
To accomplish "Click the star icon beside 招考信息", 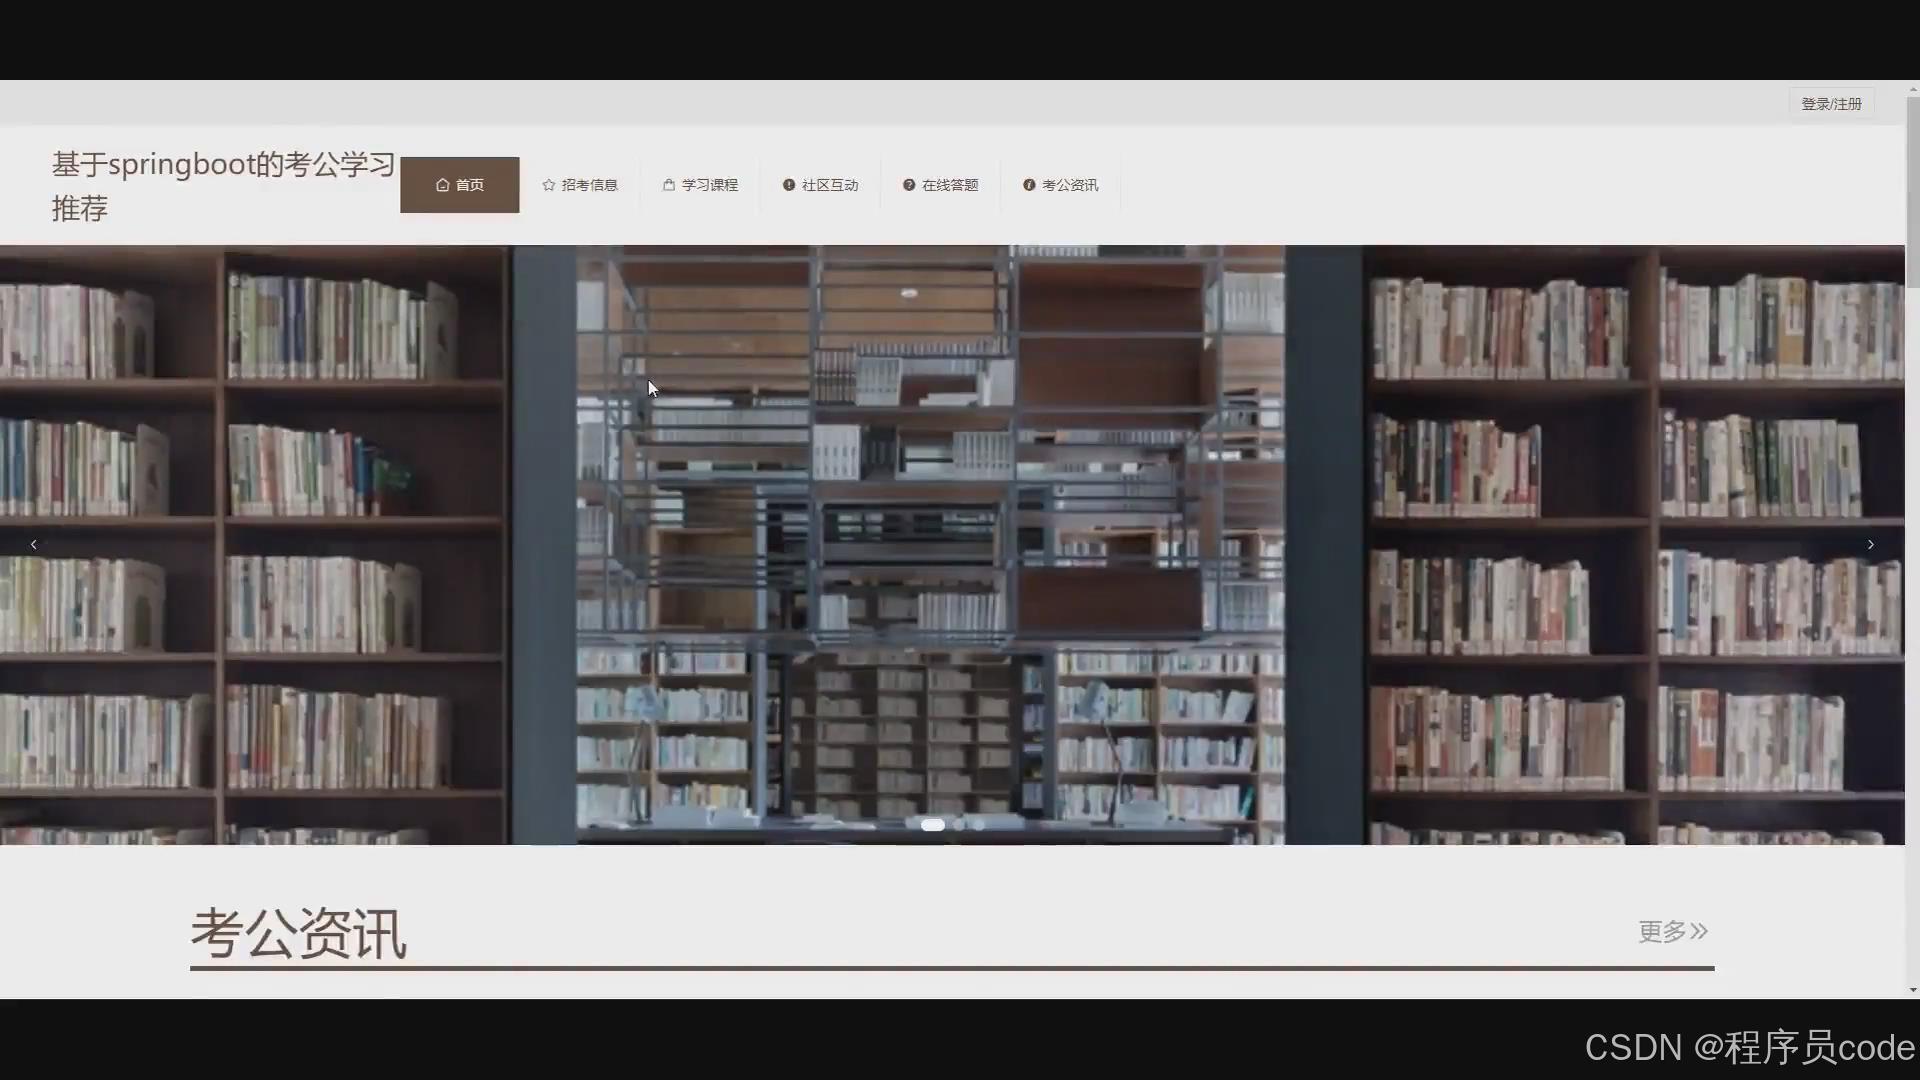I will (x=548, y=185).
